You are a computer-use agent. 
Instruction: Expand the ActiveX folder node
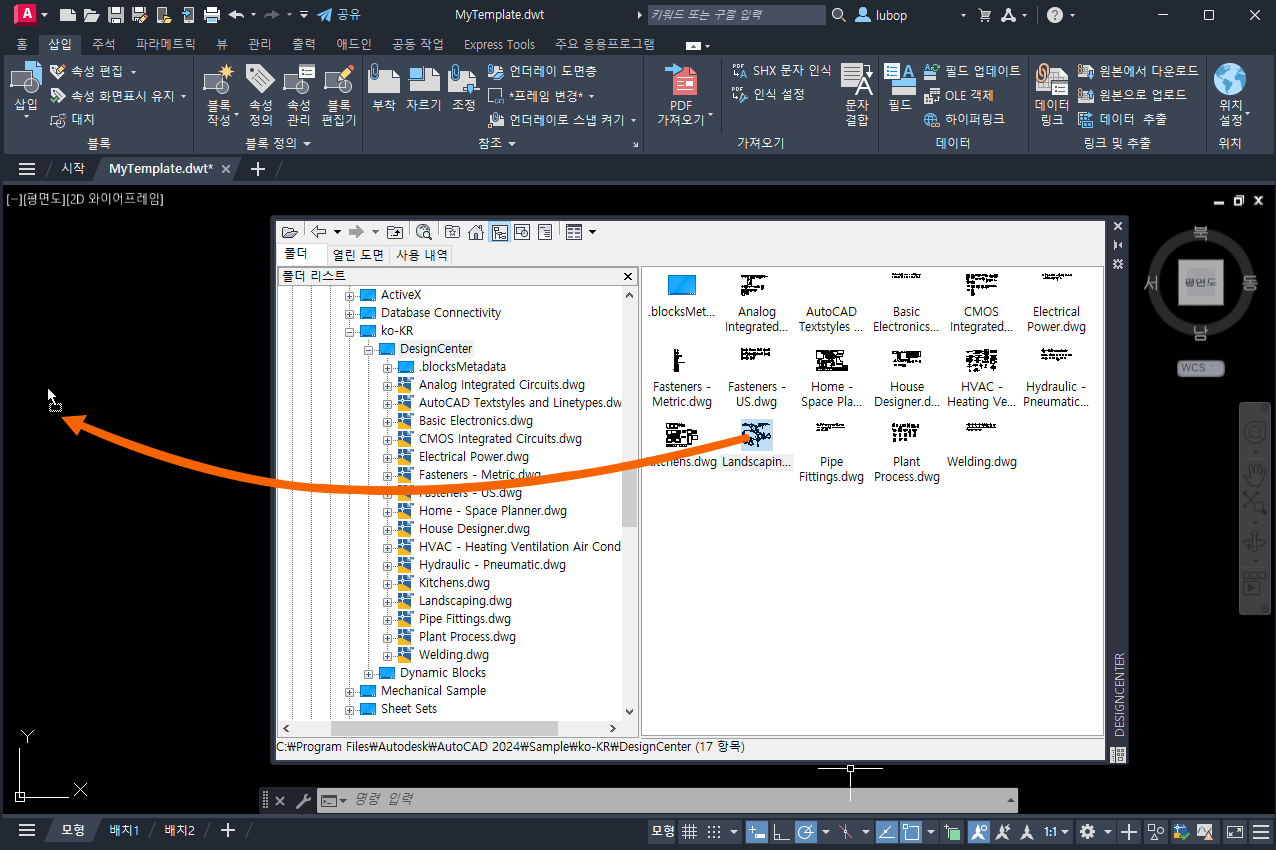[x=350, y=295]
